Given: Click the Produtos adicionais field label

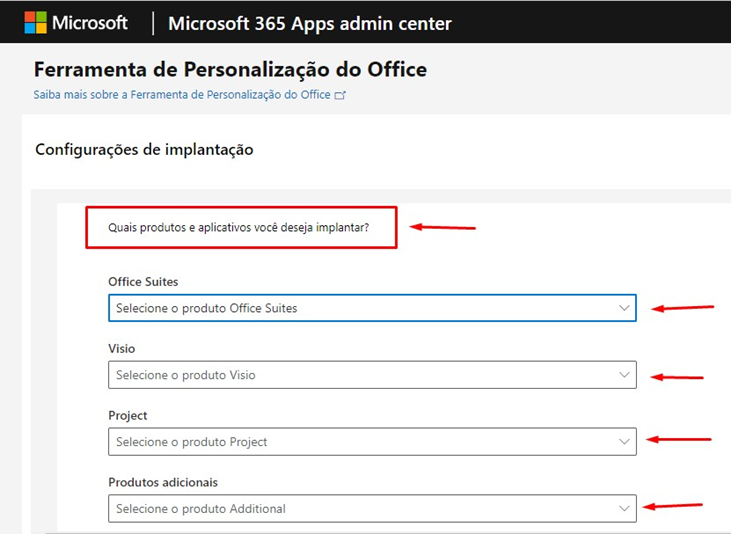Looking at the screenshot, I should point(163,482).
